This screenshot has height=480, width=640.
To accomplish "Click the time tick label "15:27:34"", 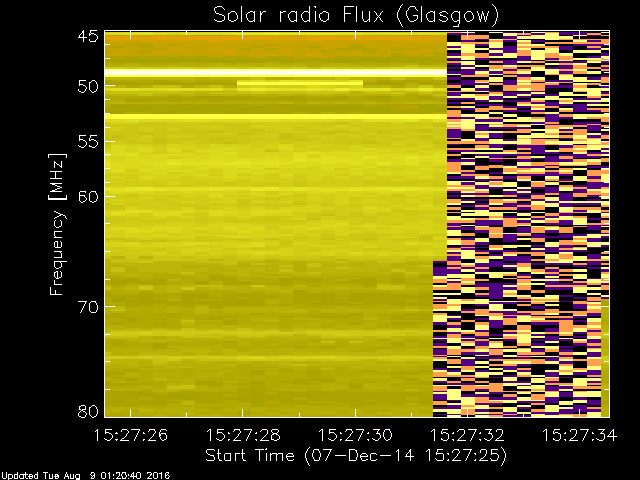I will click(580, 435).
